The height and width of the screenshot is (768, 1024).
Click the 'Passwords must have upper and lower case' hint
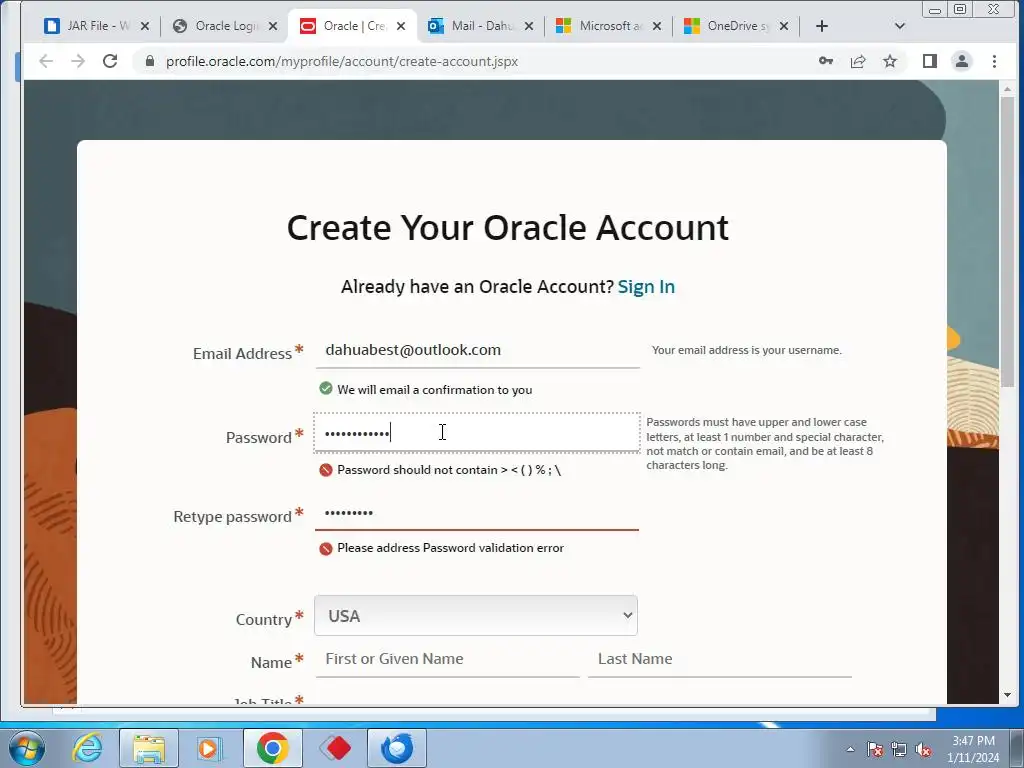[x=765, y=443]
